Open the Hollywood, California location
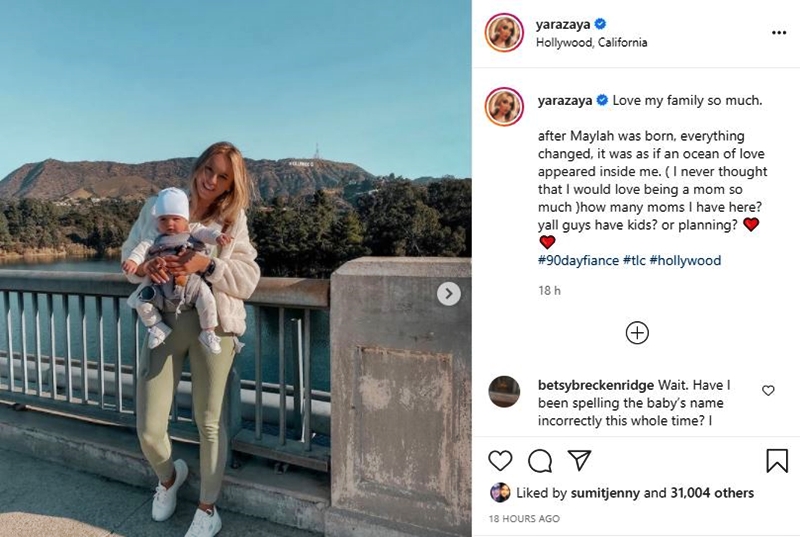The height and width of the screenshot is (537, 800). point(591,42)
